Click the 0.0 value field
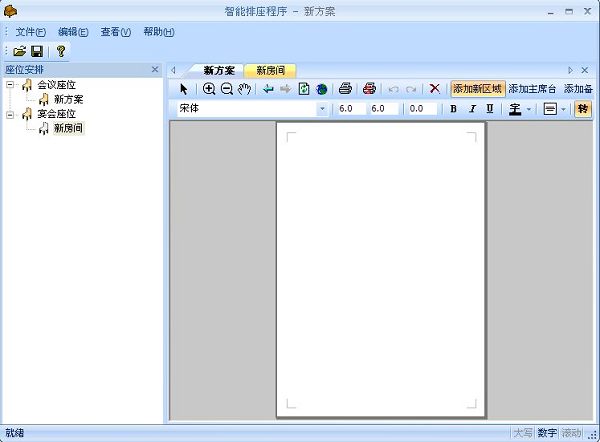 tap(422, 109)
